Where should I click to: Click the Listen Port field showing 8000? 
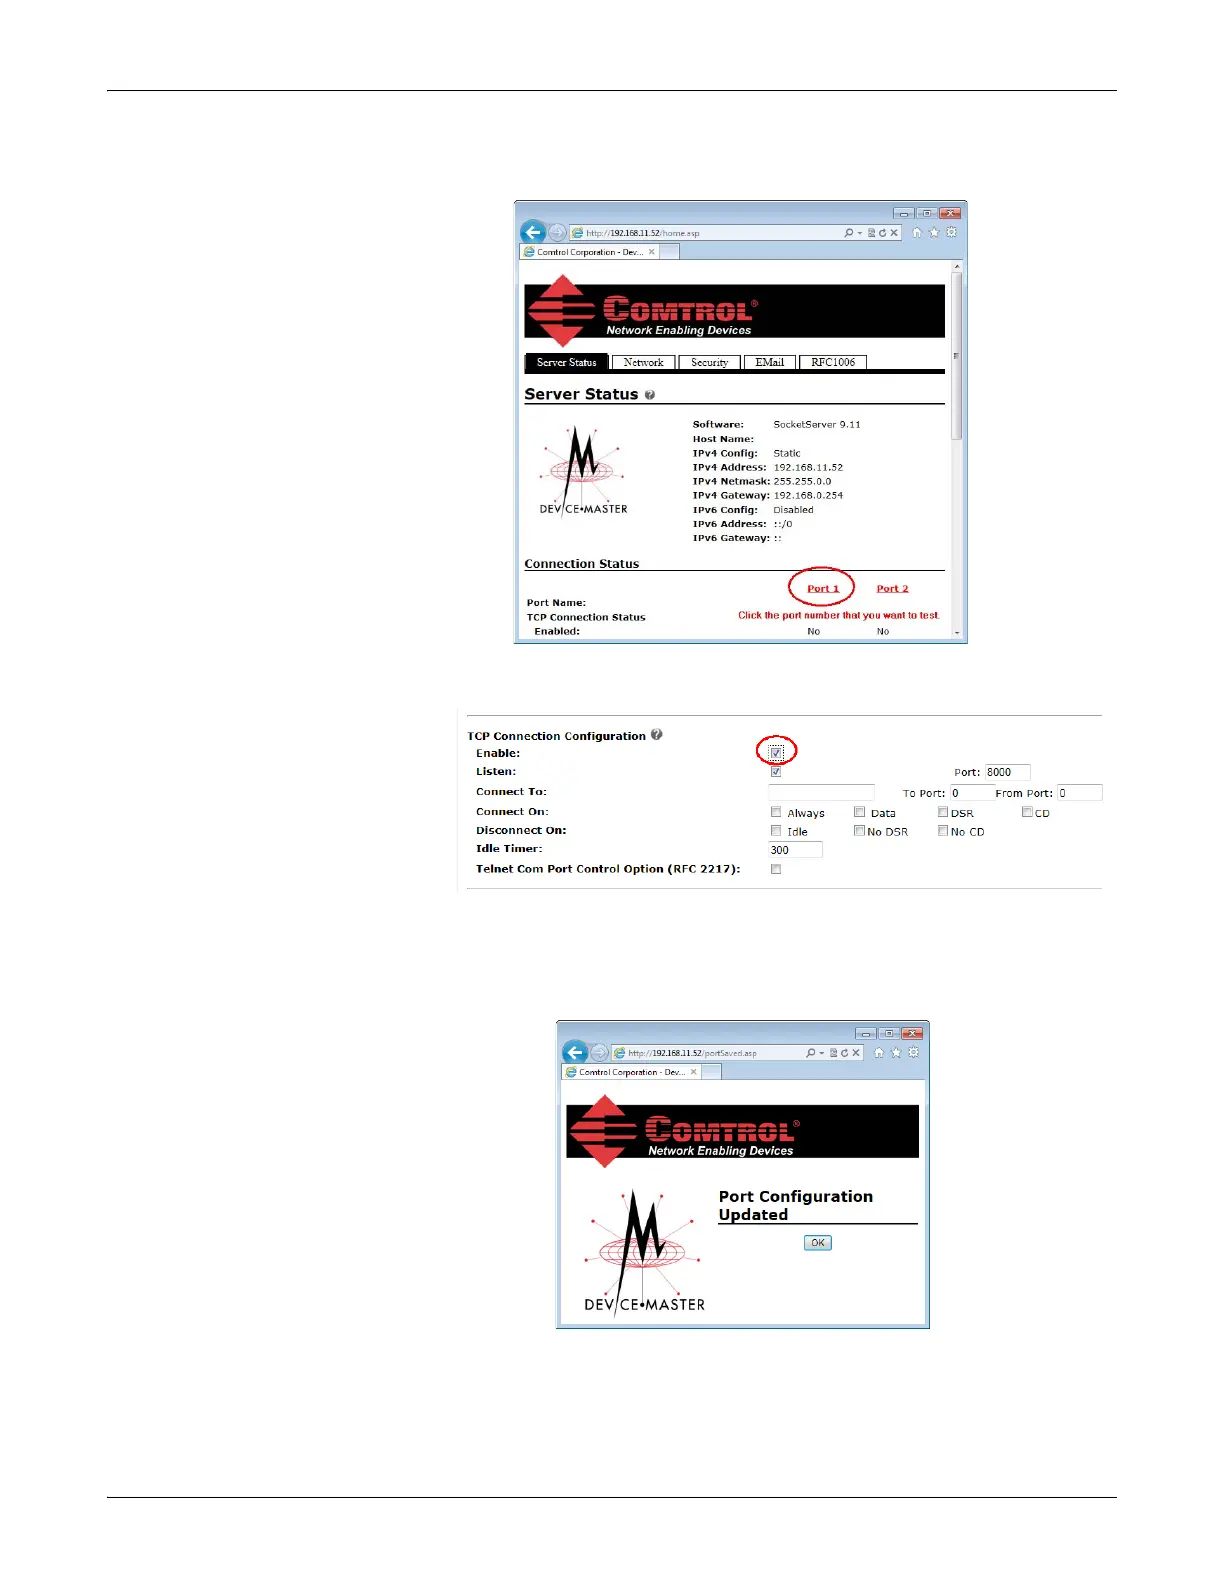tap(1007, 772)
